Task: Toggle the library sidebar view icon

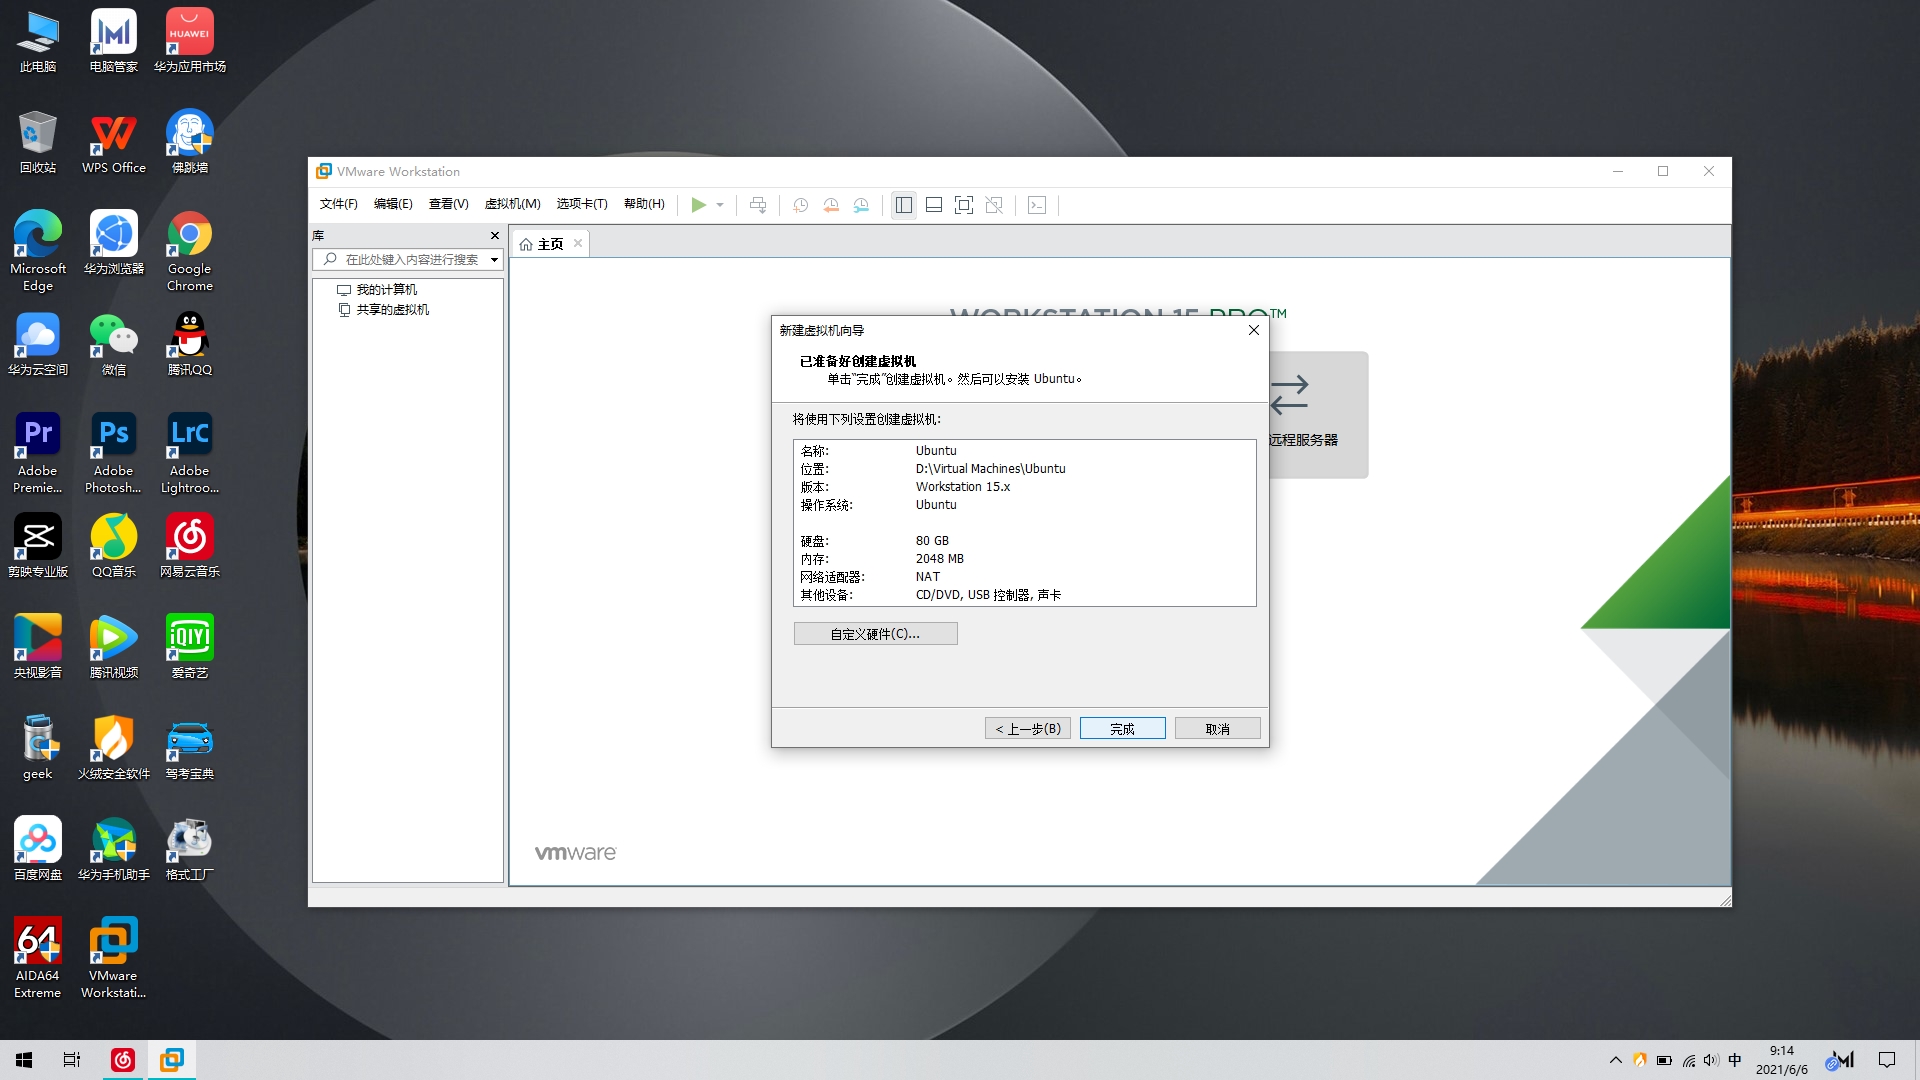Action: pyautogui.click(x=904, y=205)
